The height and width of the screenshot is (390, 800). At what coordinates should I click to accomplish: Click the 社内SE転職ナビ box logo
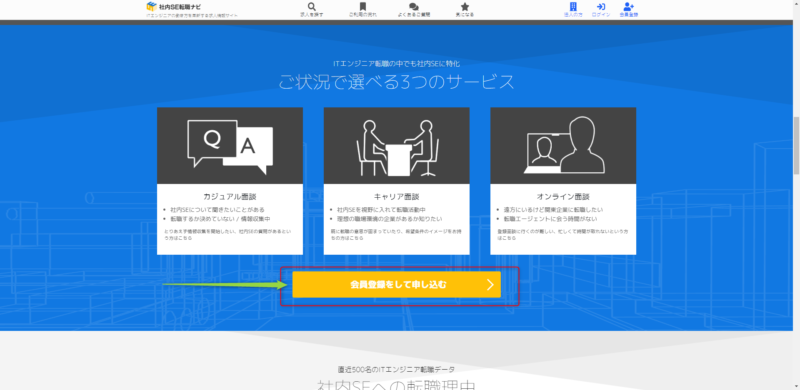tap(151, 6)
